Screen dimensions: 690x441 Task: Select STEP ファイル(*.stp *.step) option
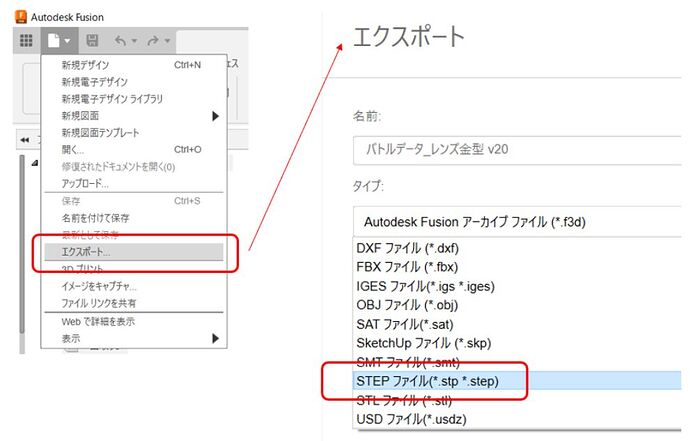(517, 381)
